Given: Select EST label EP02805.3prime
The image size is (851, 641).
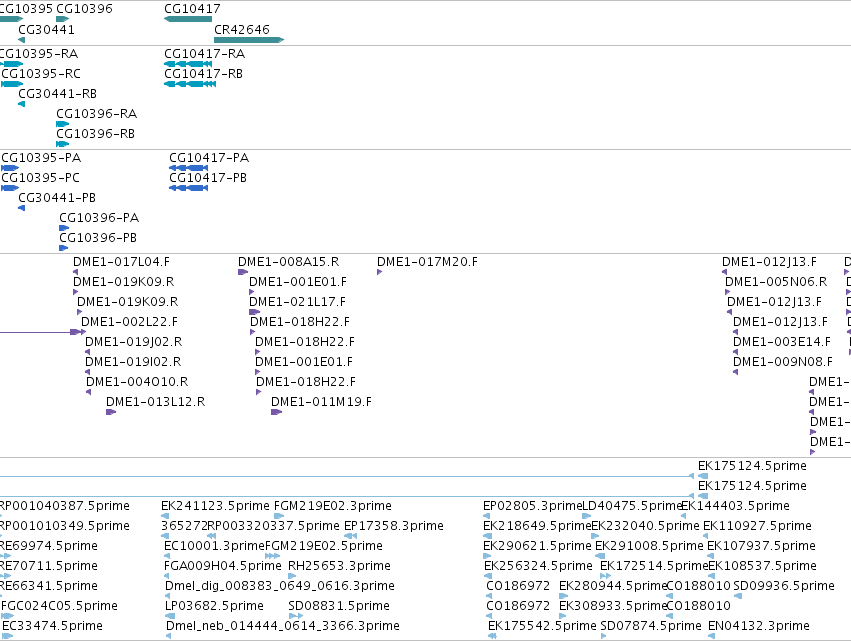Looking at the screenshot, I should tap(532, 505).
